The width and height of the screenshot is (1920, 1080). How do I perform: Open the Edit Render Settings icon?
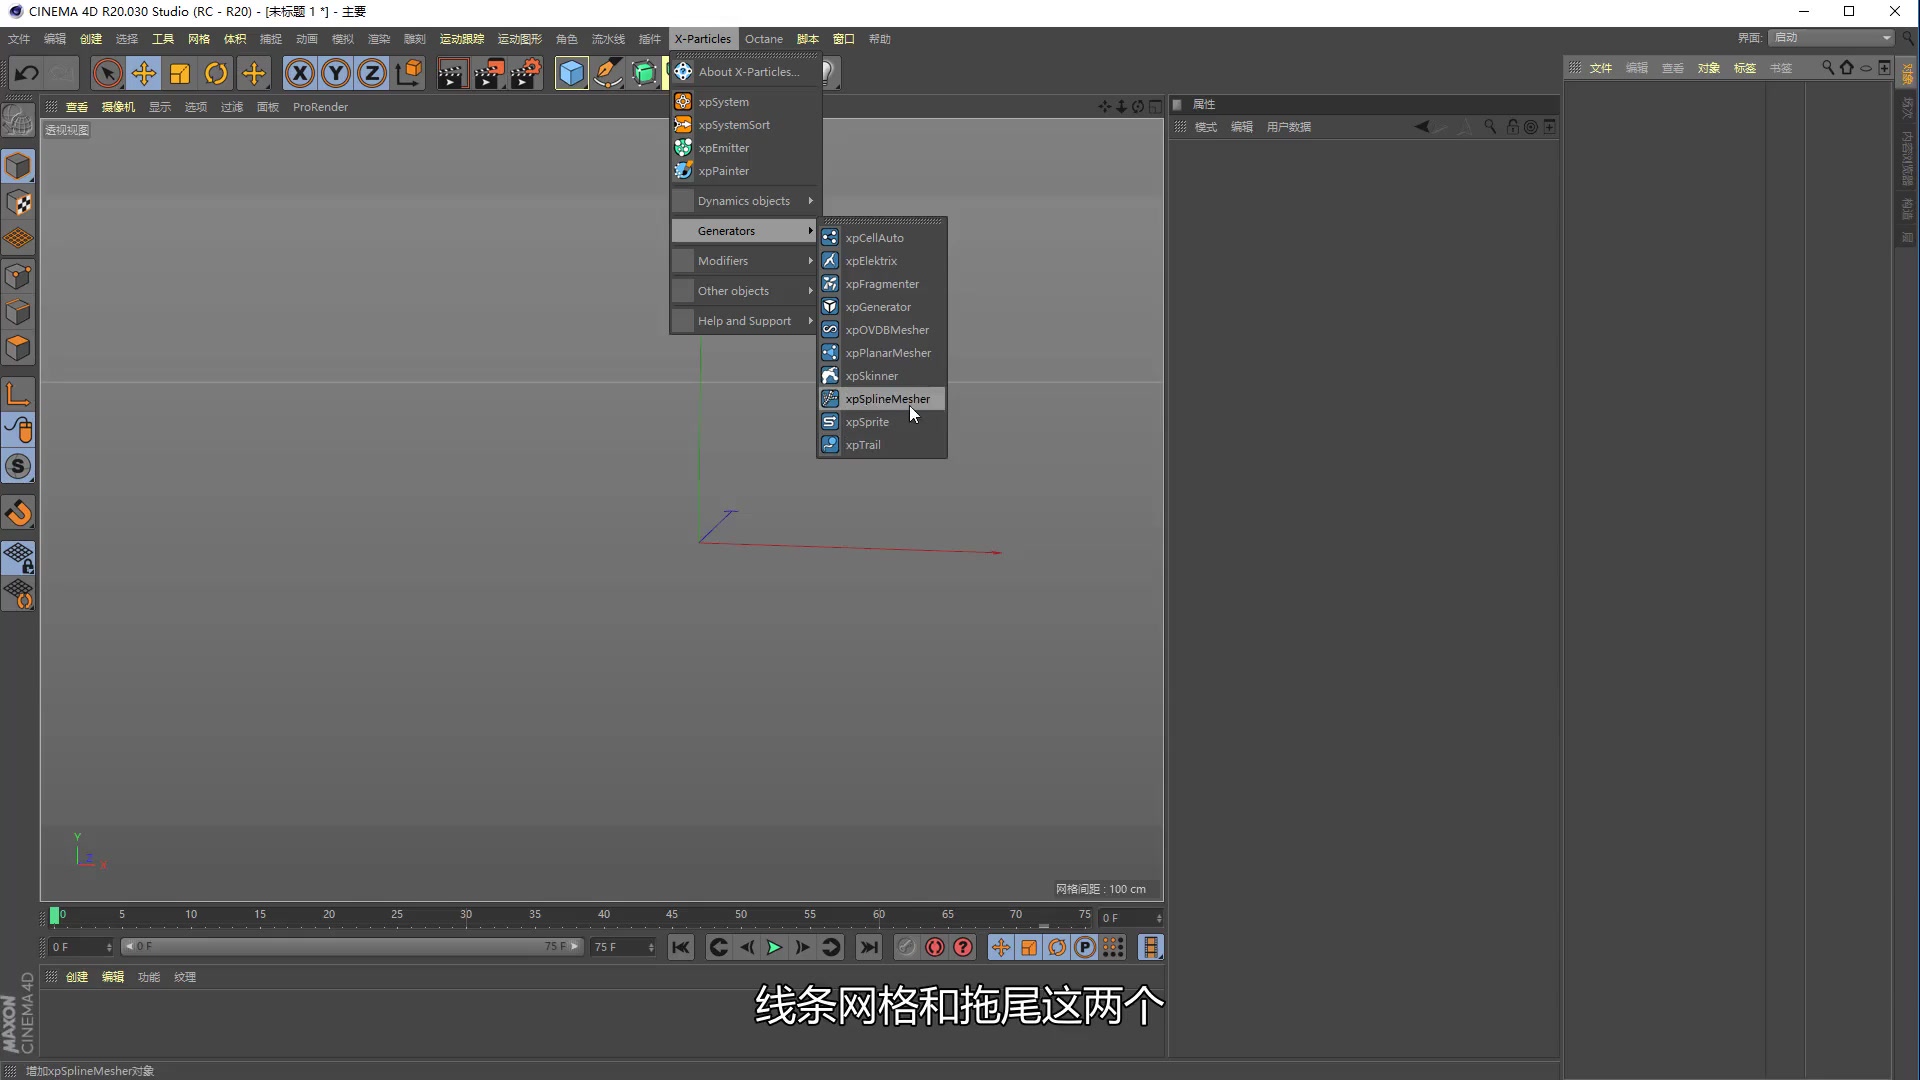tap(527, 72)
